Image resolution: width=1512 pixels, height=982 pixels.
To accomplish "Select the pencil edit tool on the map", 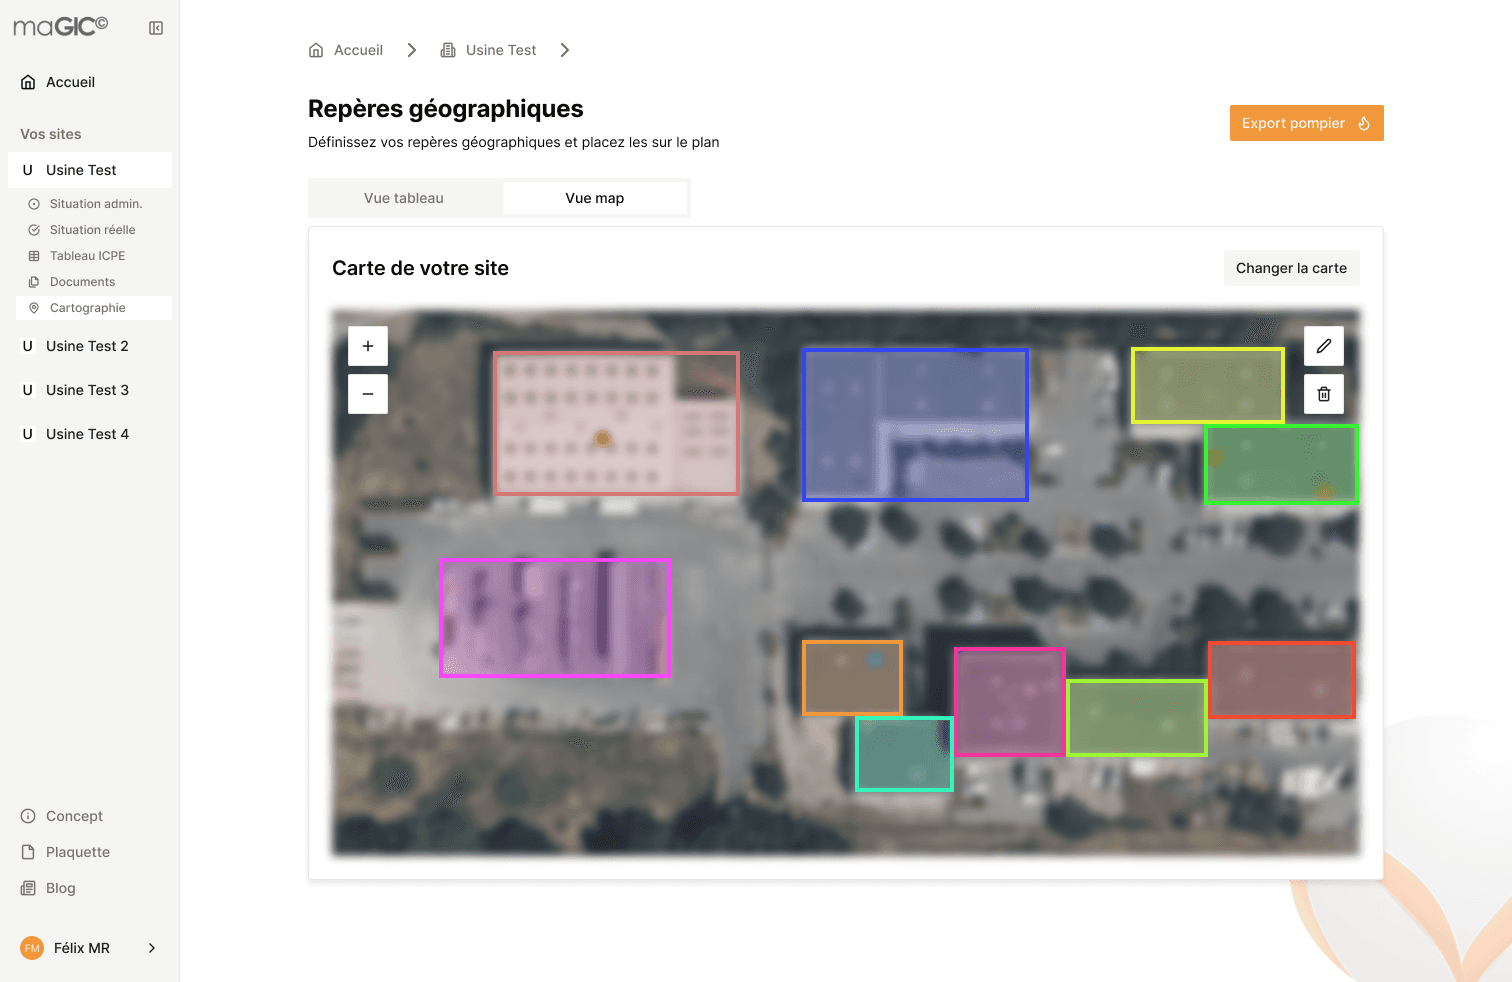I will (1323, 346).
